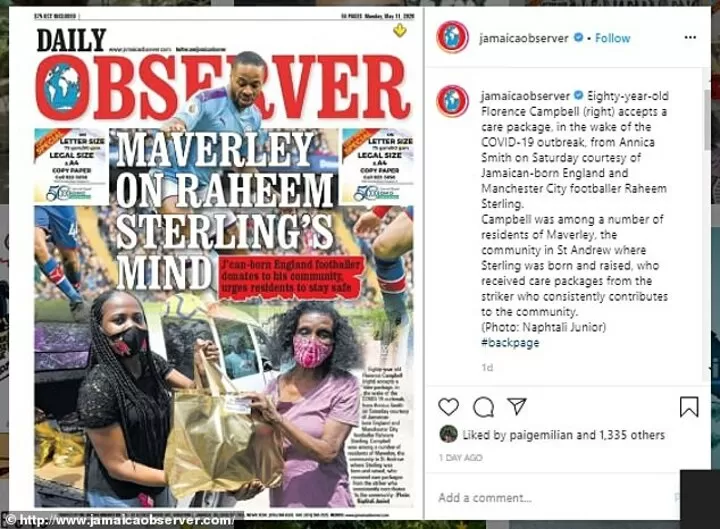Viewport: 720px width, 529px height.
Task: Open comments via speech bubble icon
Action: tap(483, 407)
